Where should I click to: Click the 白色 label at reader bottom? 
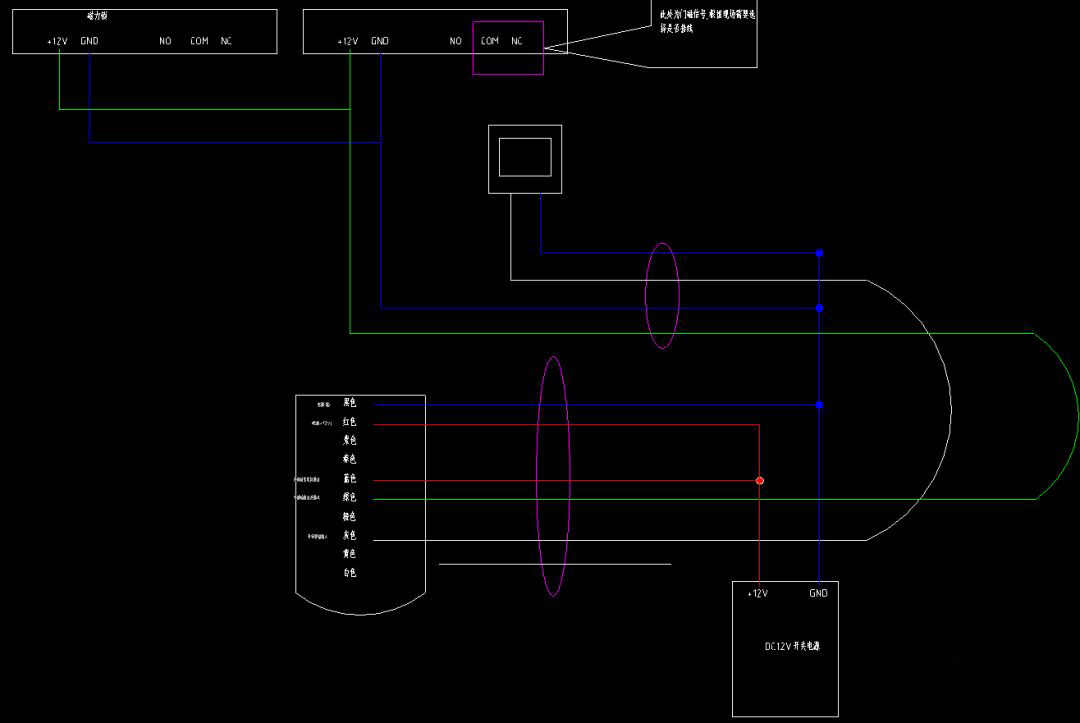pyautogui.click(x=349, y=573)
